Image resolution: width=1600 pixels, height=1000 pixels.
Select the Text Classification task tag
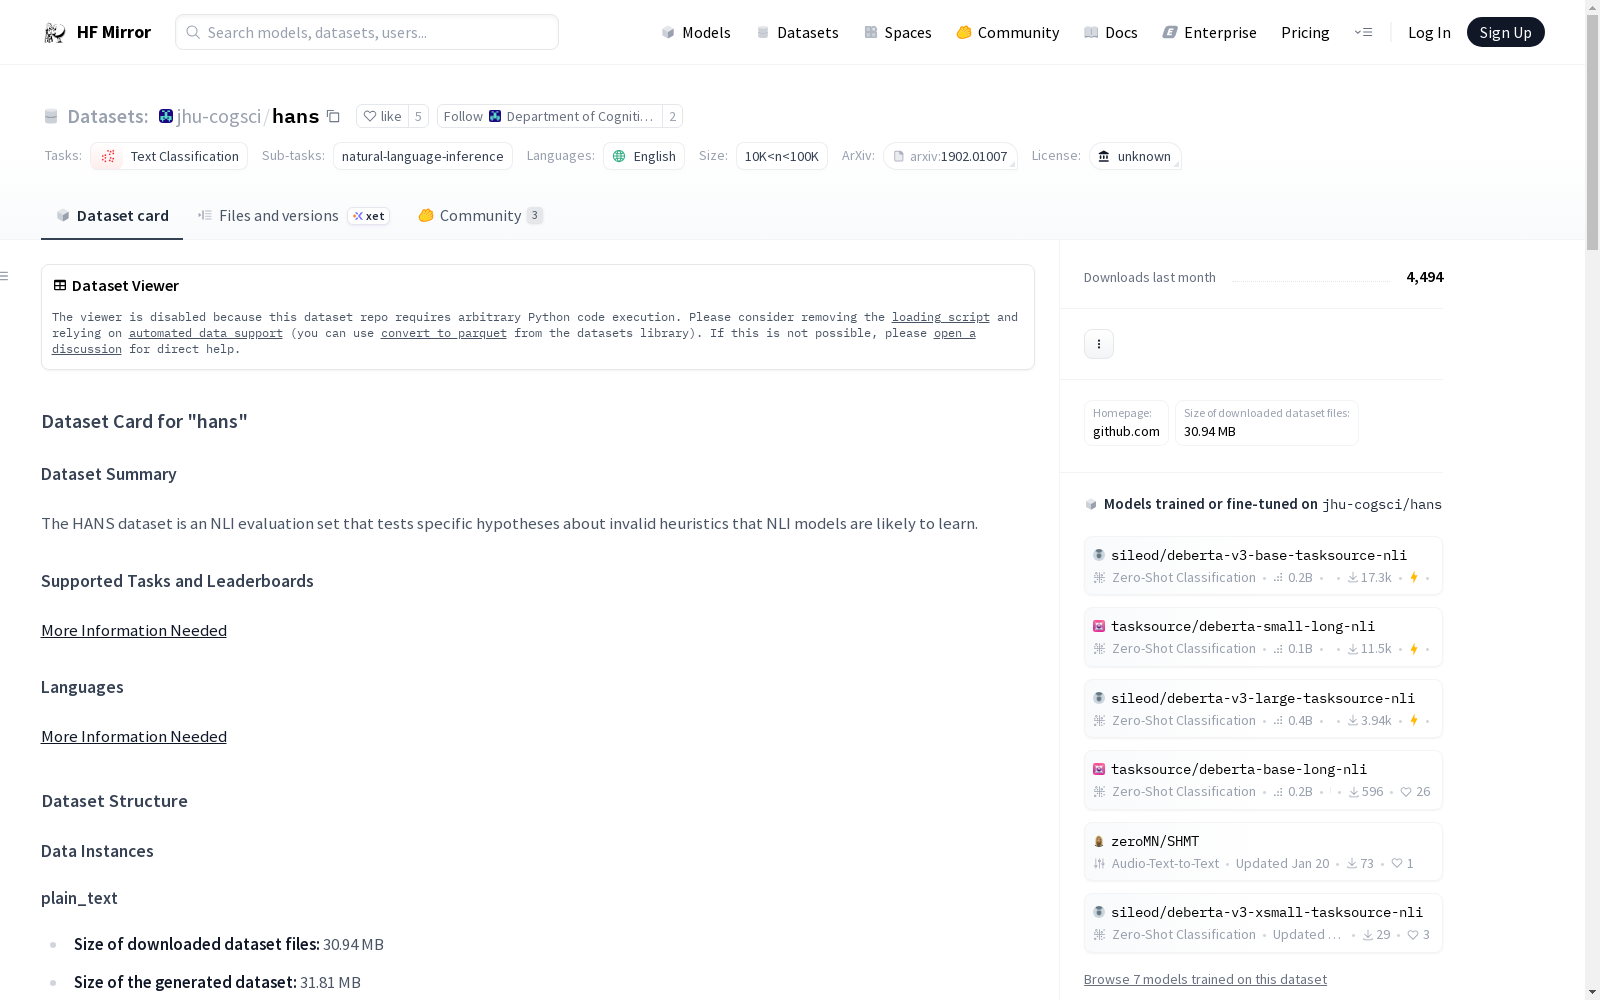[169, 156]
